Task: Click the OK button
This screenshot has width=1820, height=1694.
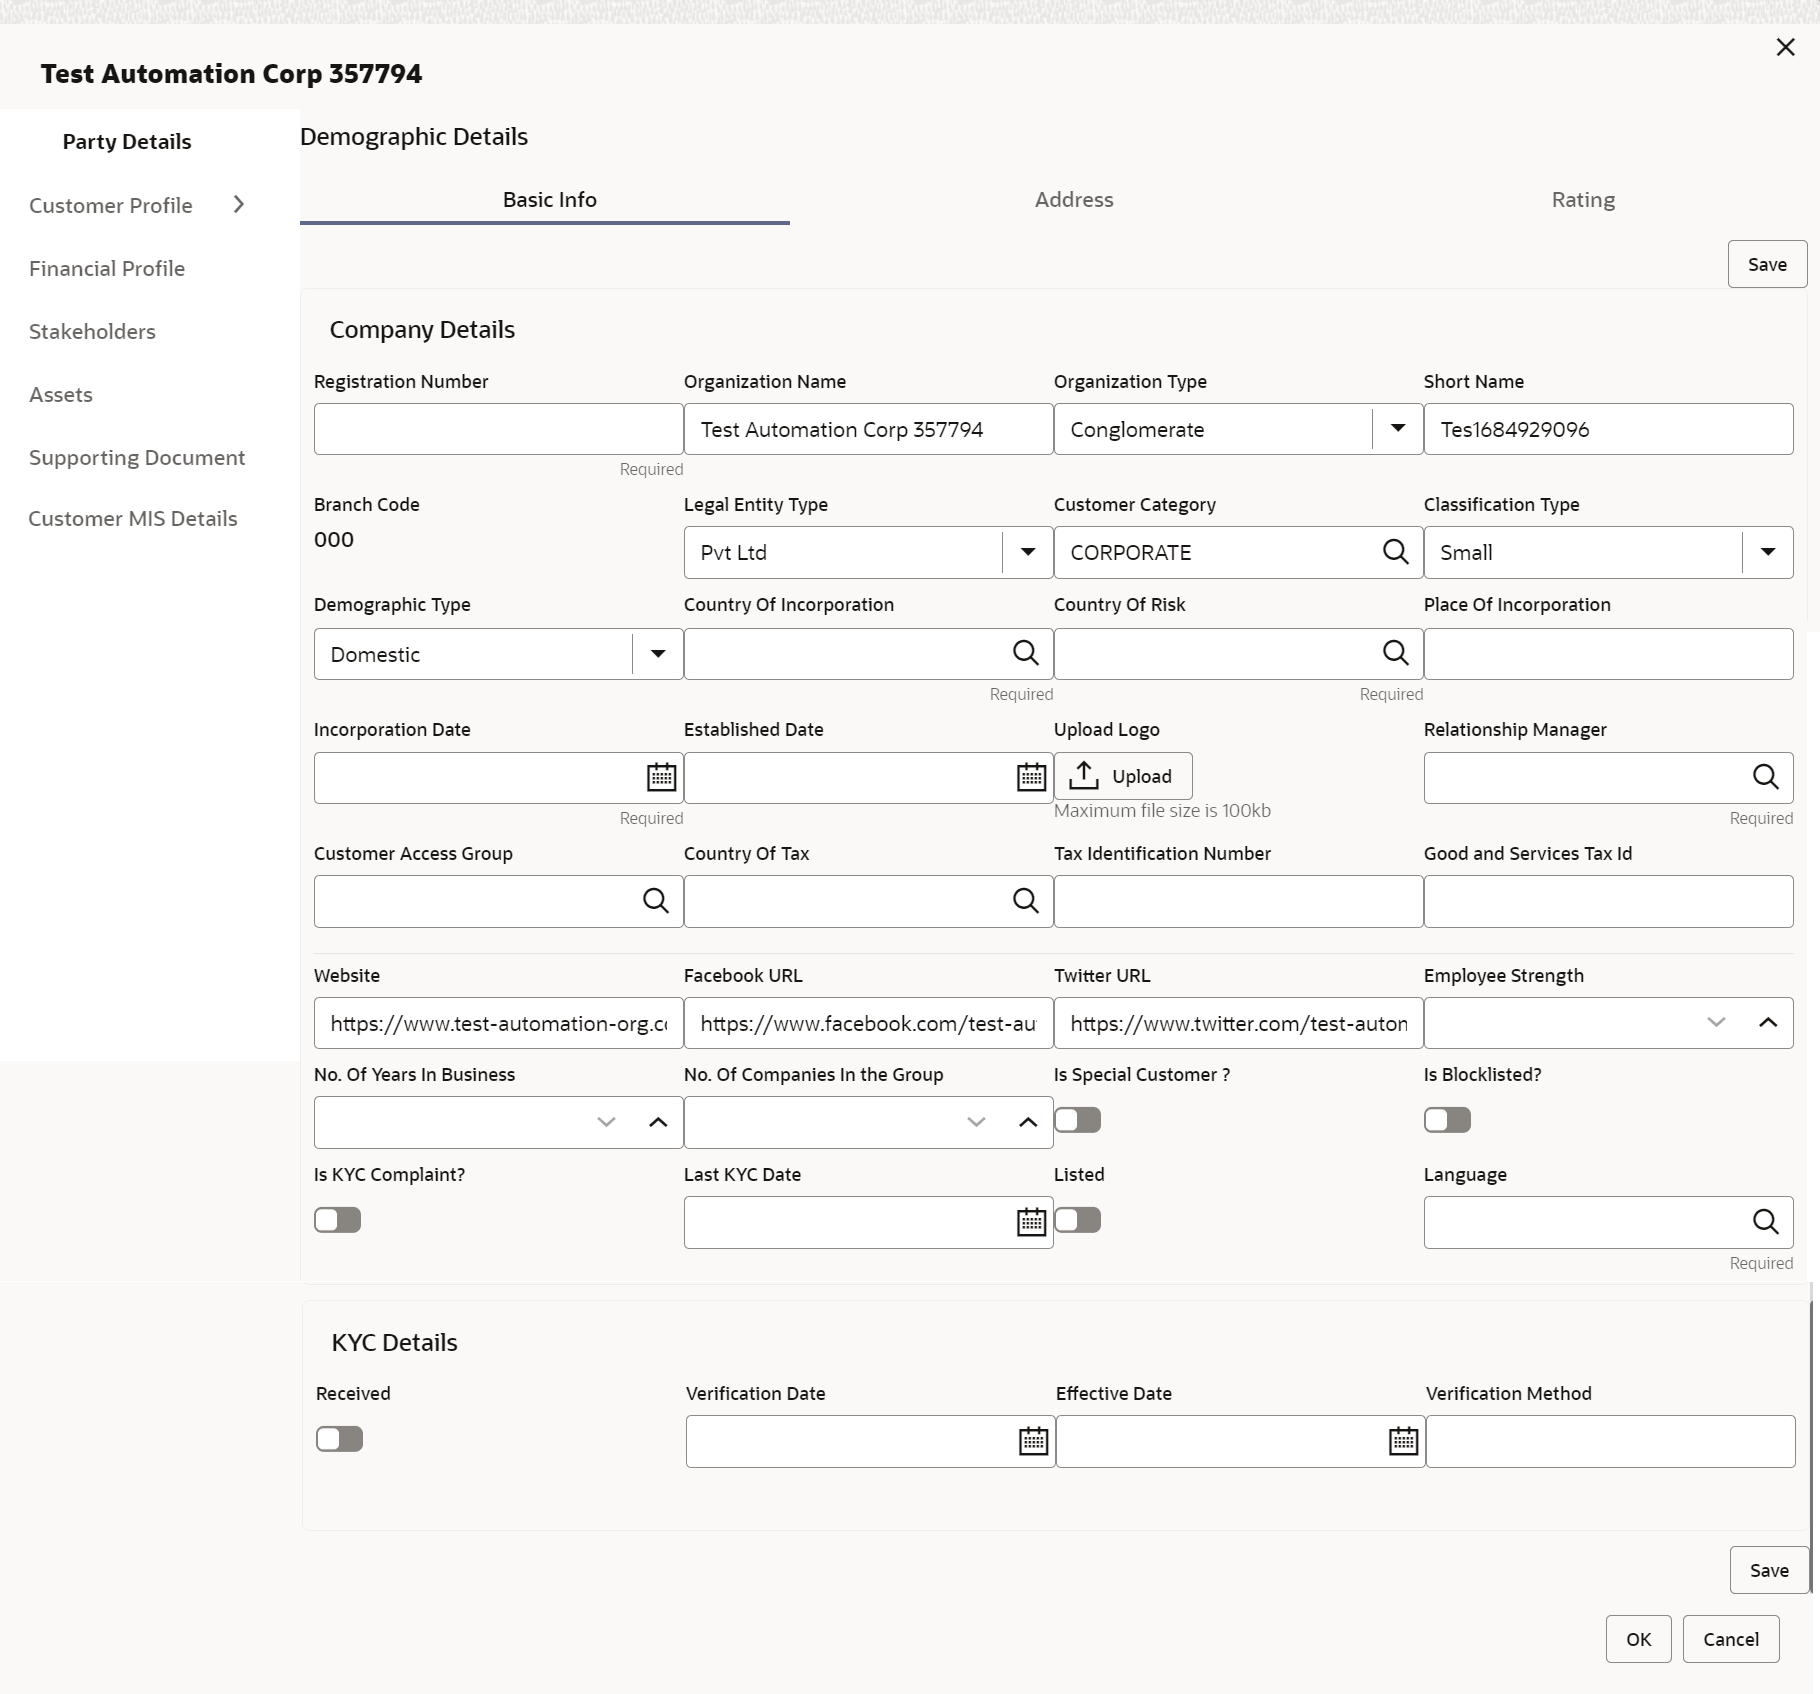Action: 1638,1639
